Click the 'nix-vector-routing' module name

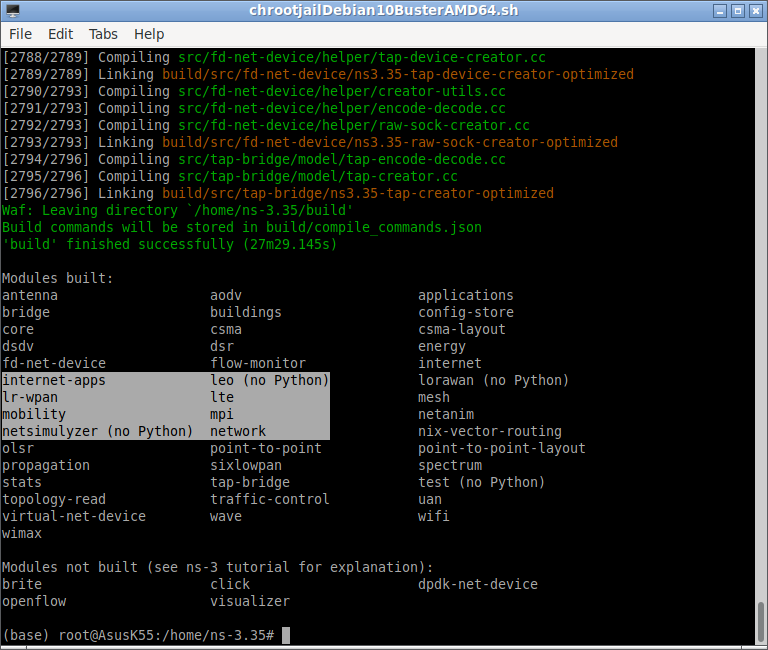(x=490, y=431)
